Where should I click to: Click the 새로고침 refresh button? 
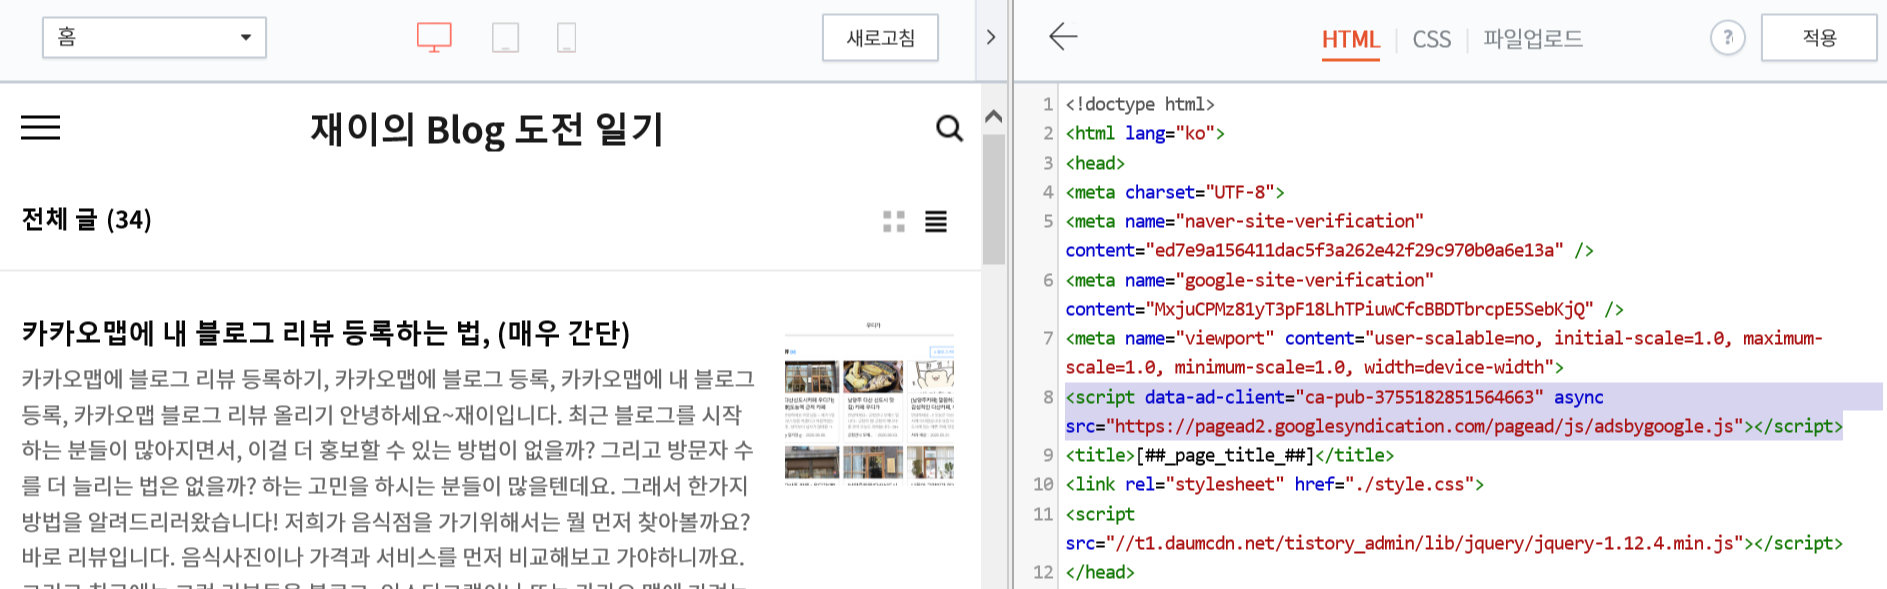click(880, 38)
